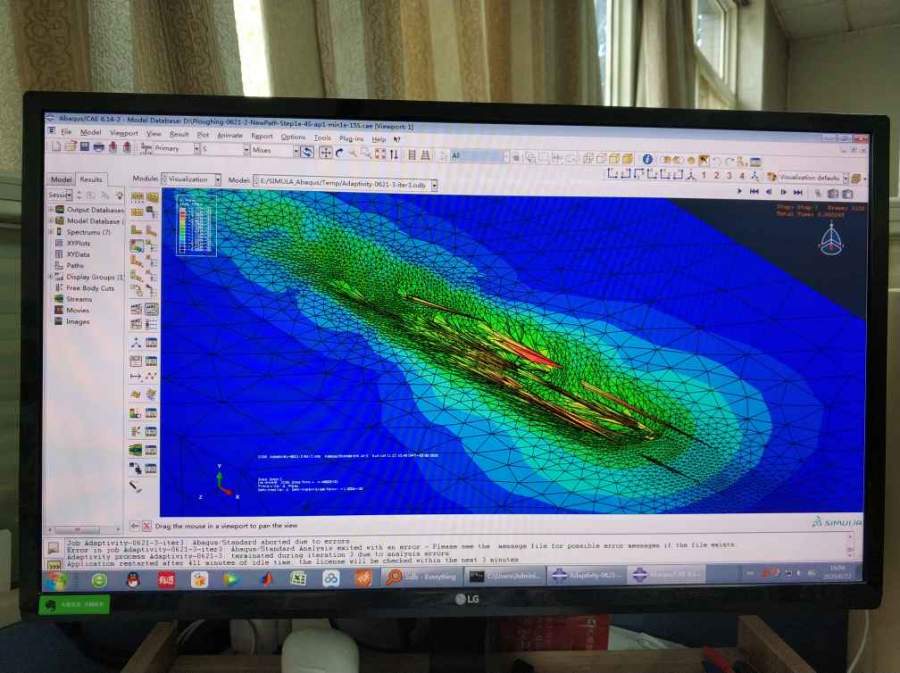Screen dimensions: 900x673
Task: Click the Cycle Views arrows icon
Action: click(x=394, y=154)
